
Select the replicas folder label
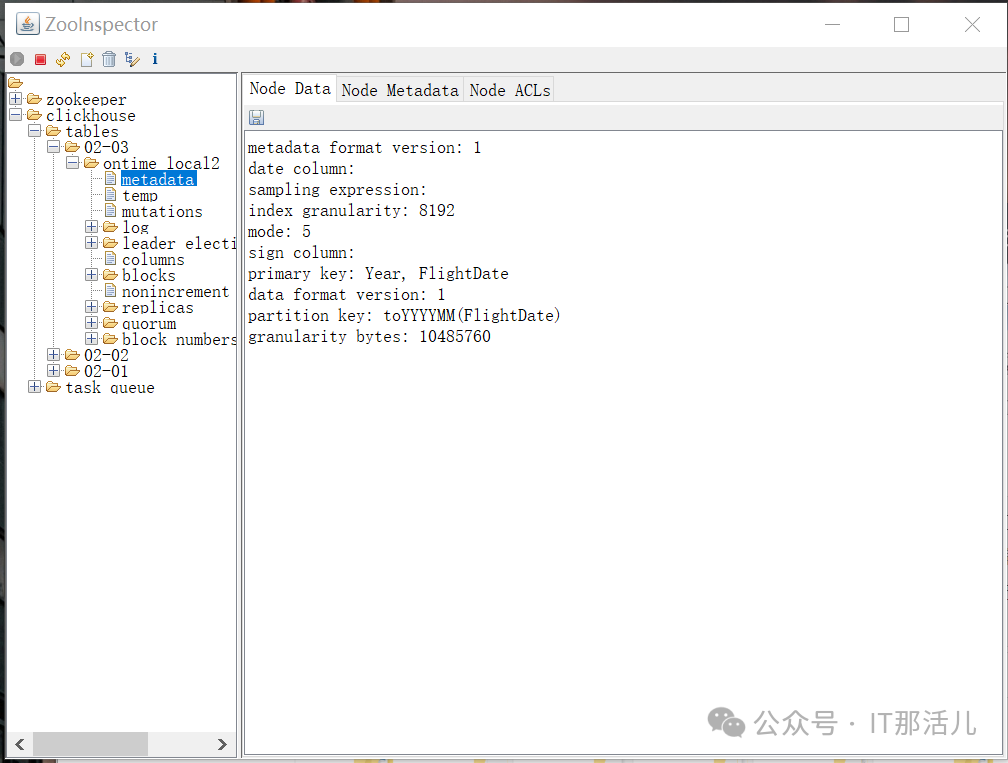click(158, 307)
